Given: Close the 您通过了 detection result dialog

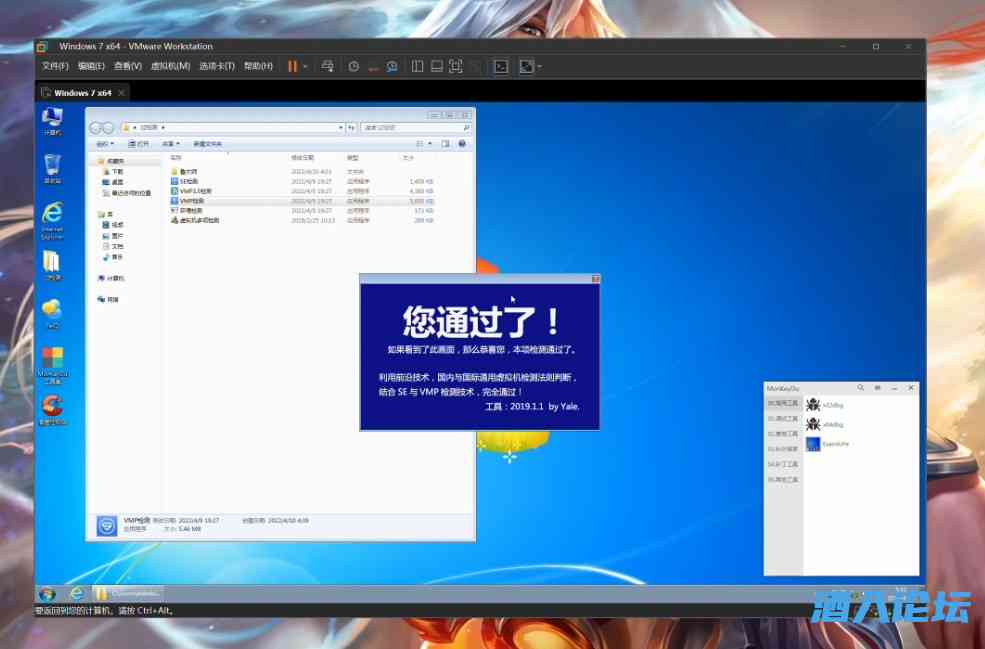Looking at the screenshot, I should click(596, 279).
